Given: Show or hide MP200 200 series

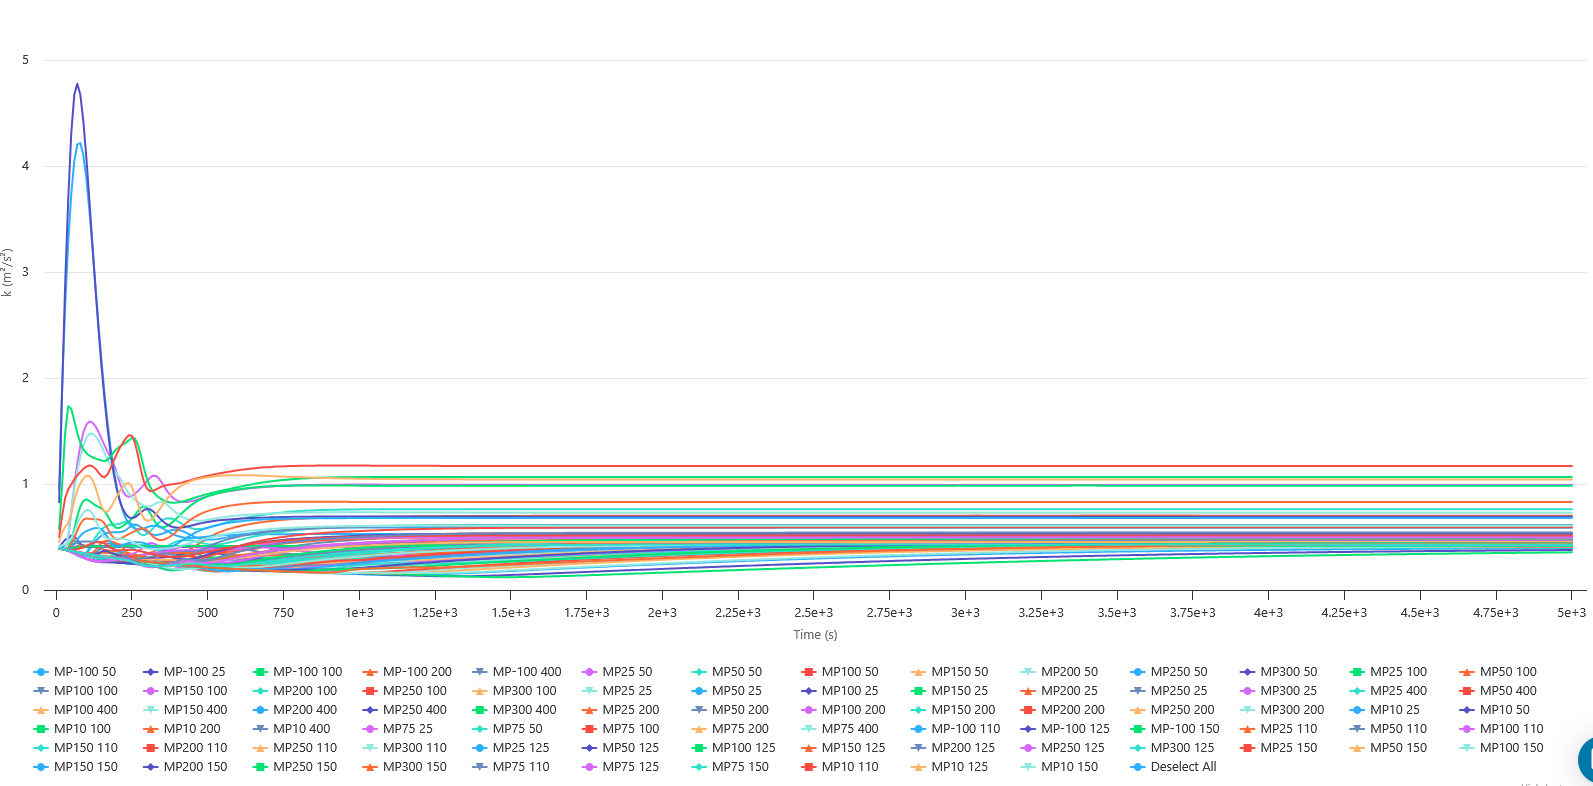Looking at the screenshot, I should (1072, 710).
